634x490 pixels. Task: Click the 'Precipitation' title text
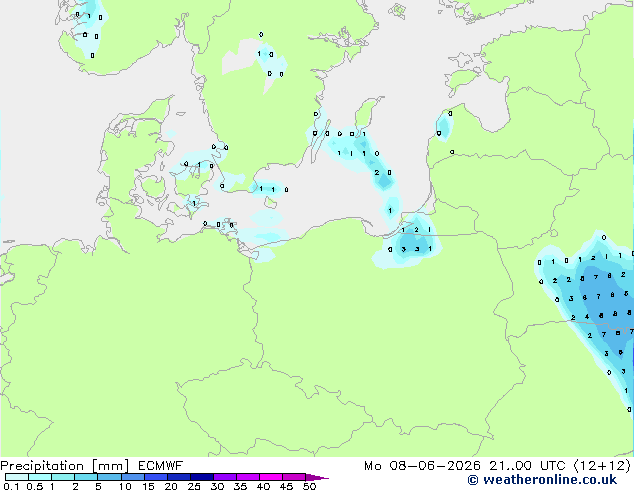pyautogui.click(x=42, y=466)
